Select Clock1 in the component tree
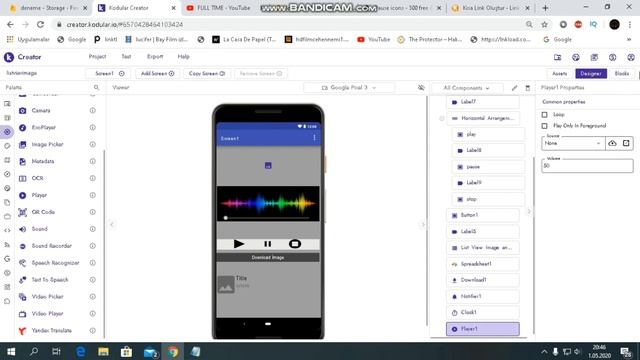640x360 pixels. tap(483, 312)
